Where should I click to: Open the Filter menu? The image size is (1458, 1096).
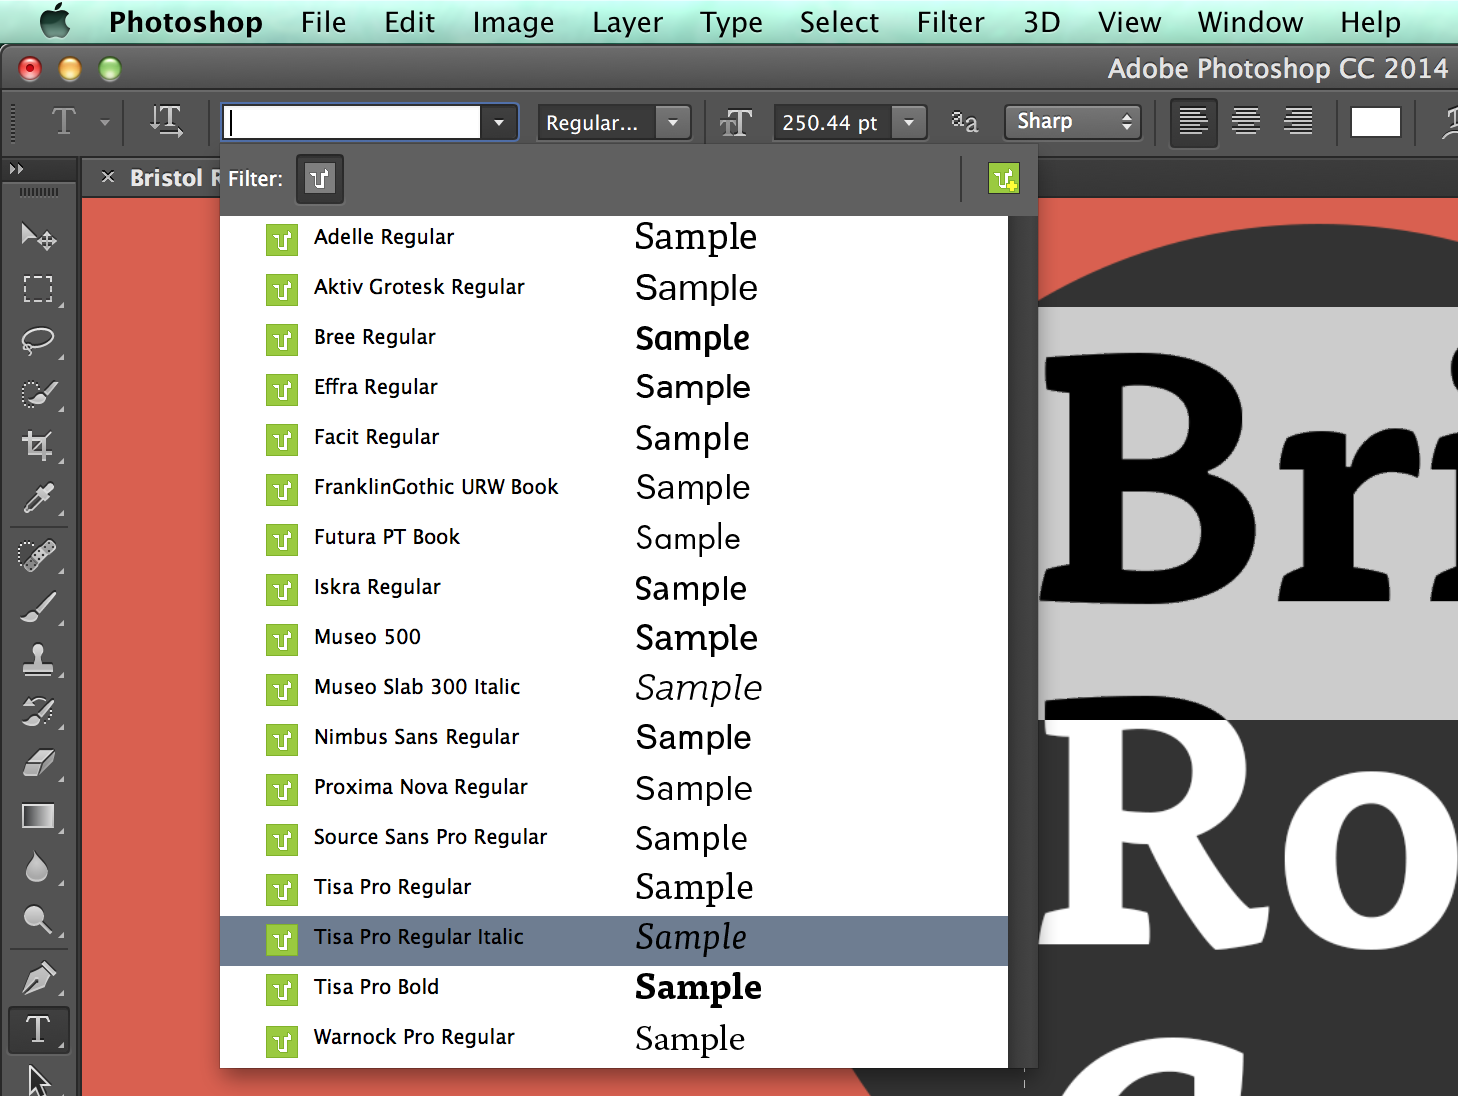click(950, 22)
